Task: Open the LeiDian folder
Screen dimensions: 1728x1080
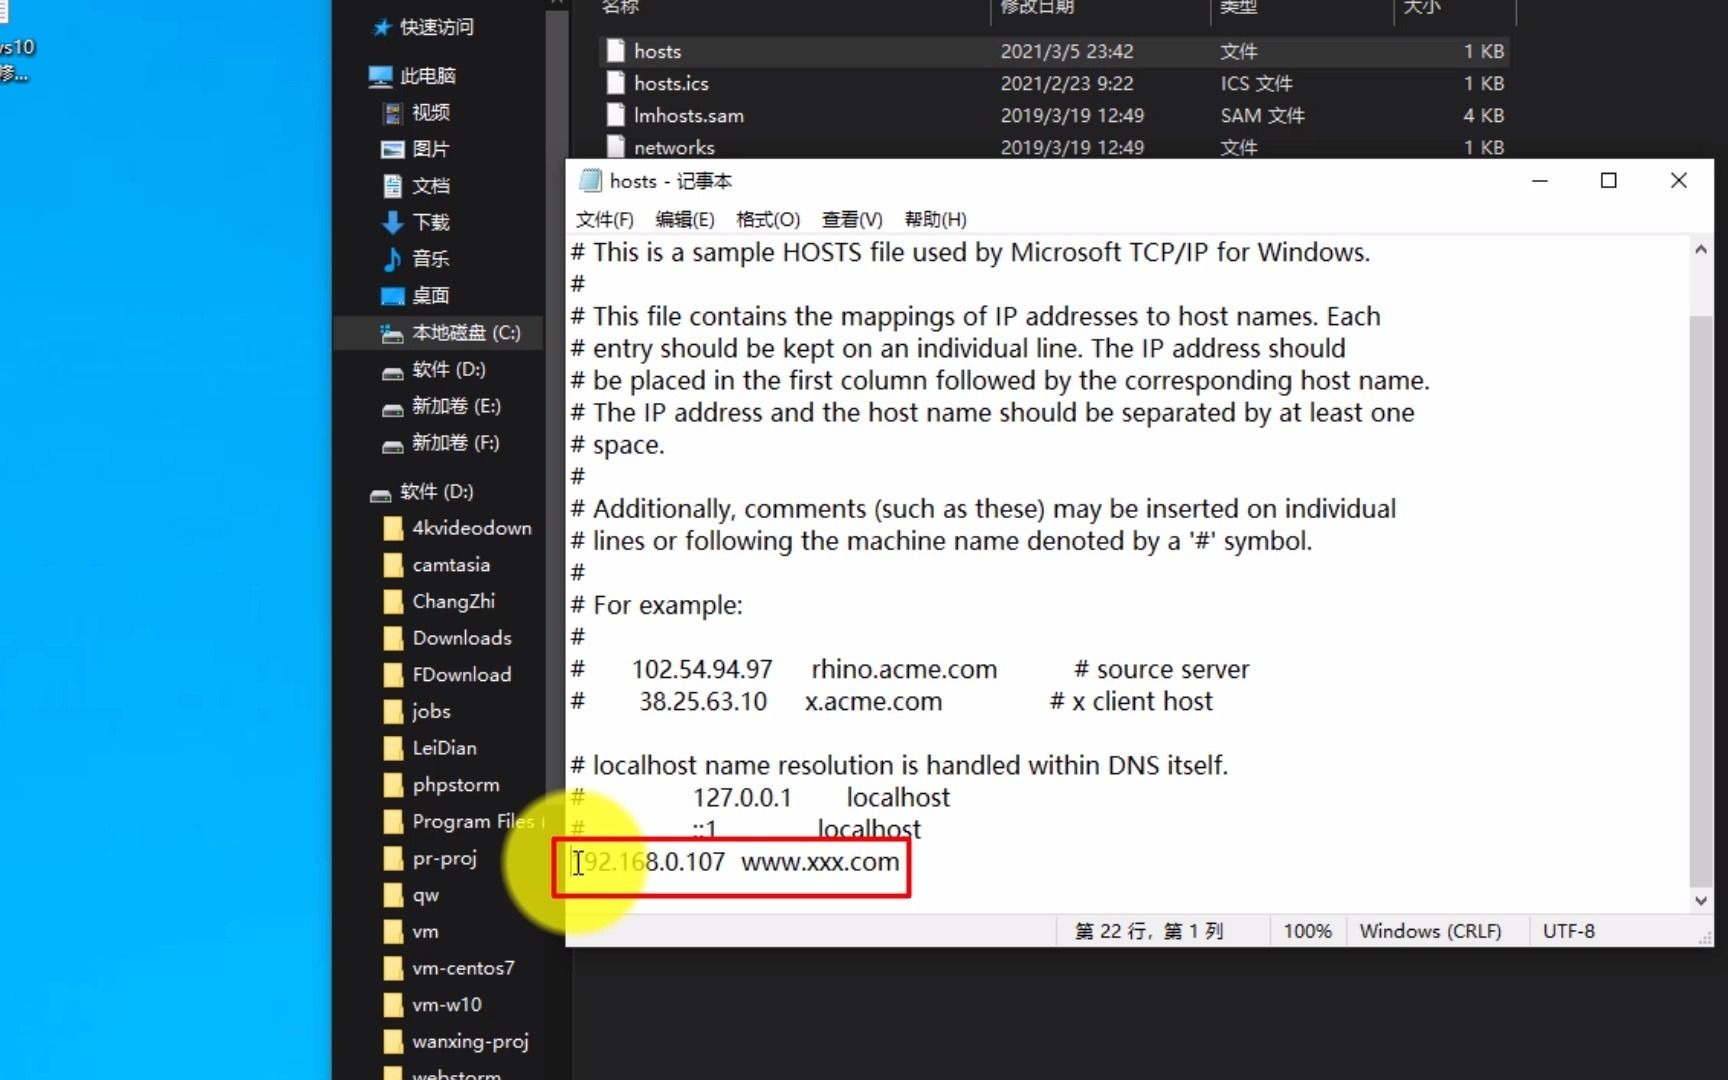Action: [x=443, y=747]
